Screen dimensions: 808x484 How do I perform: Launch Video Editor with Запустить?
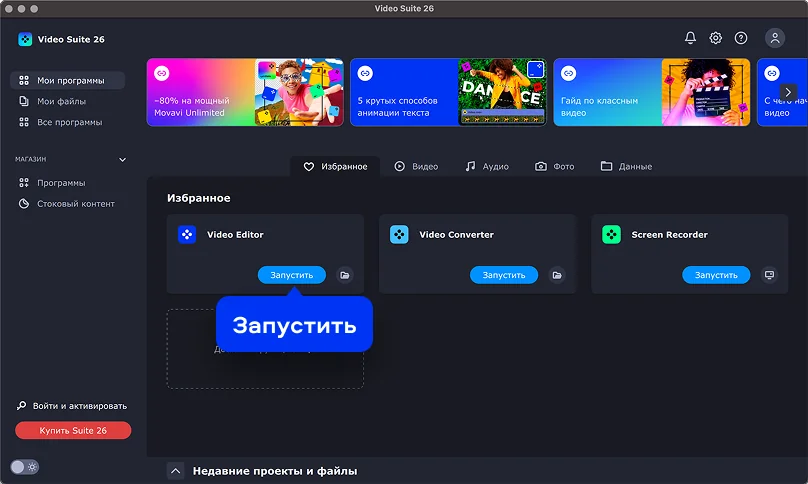(x=292, y=275)
